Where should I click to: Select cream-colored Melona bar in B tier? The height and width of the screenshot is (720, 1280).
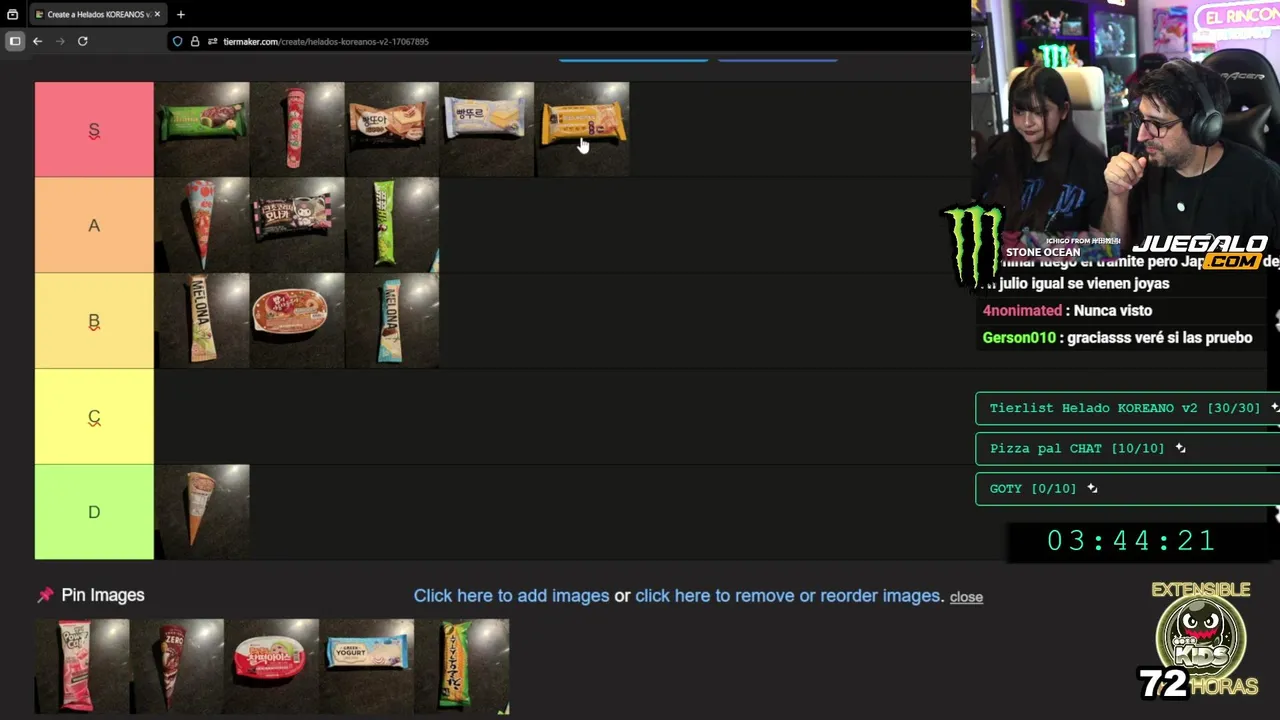pyautogui.click(x=202, y=320)
